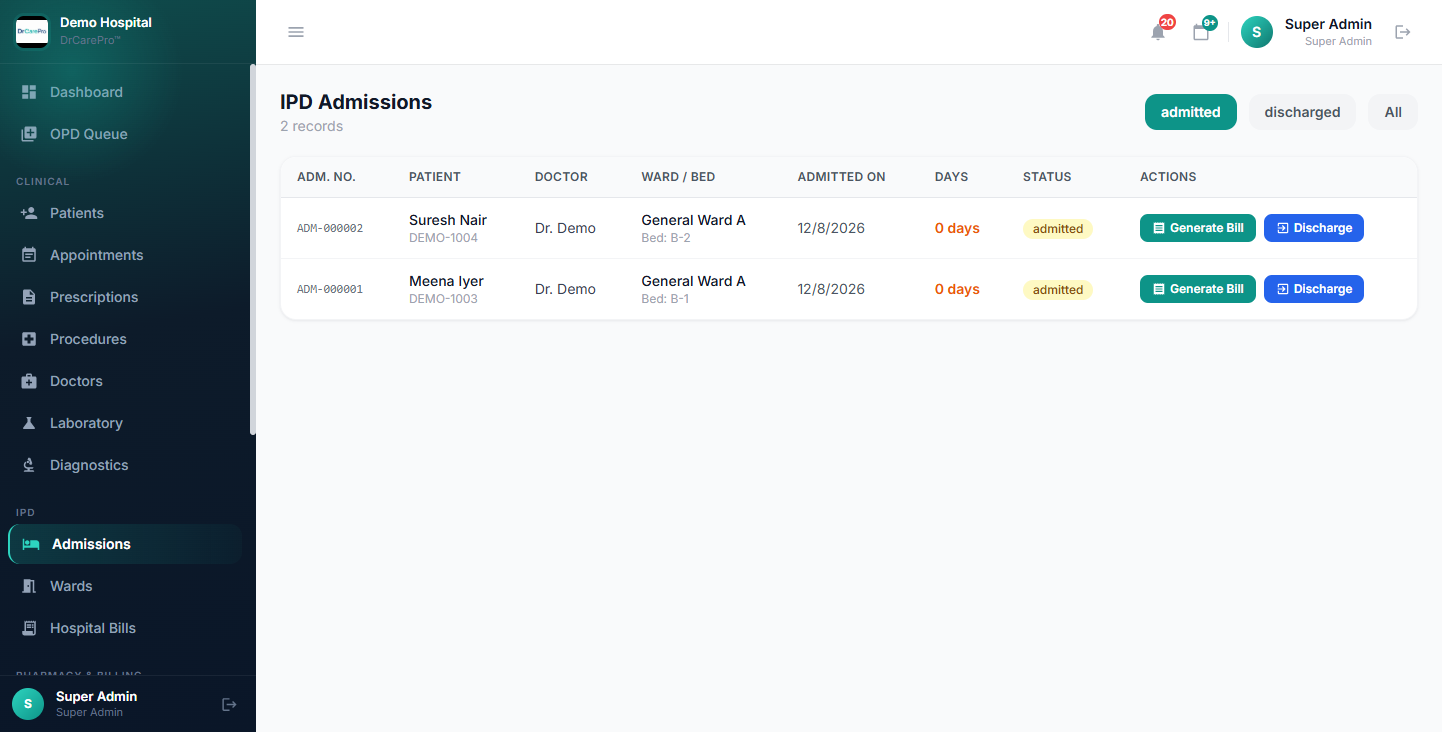
Task: Generate bill for Meena Iyer
Action: tap(1198, 289)
